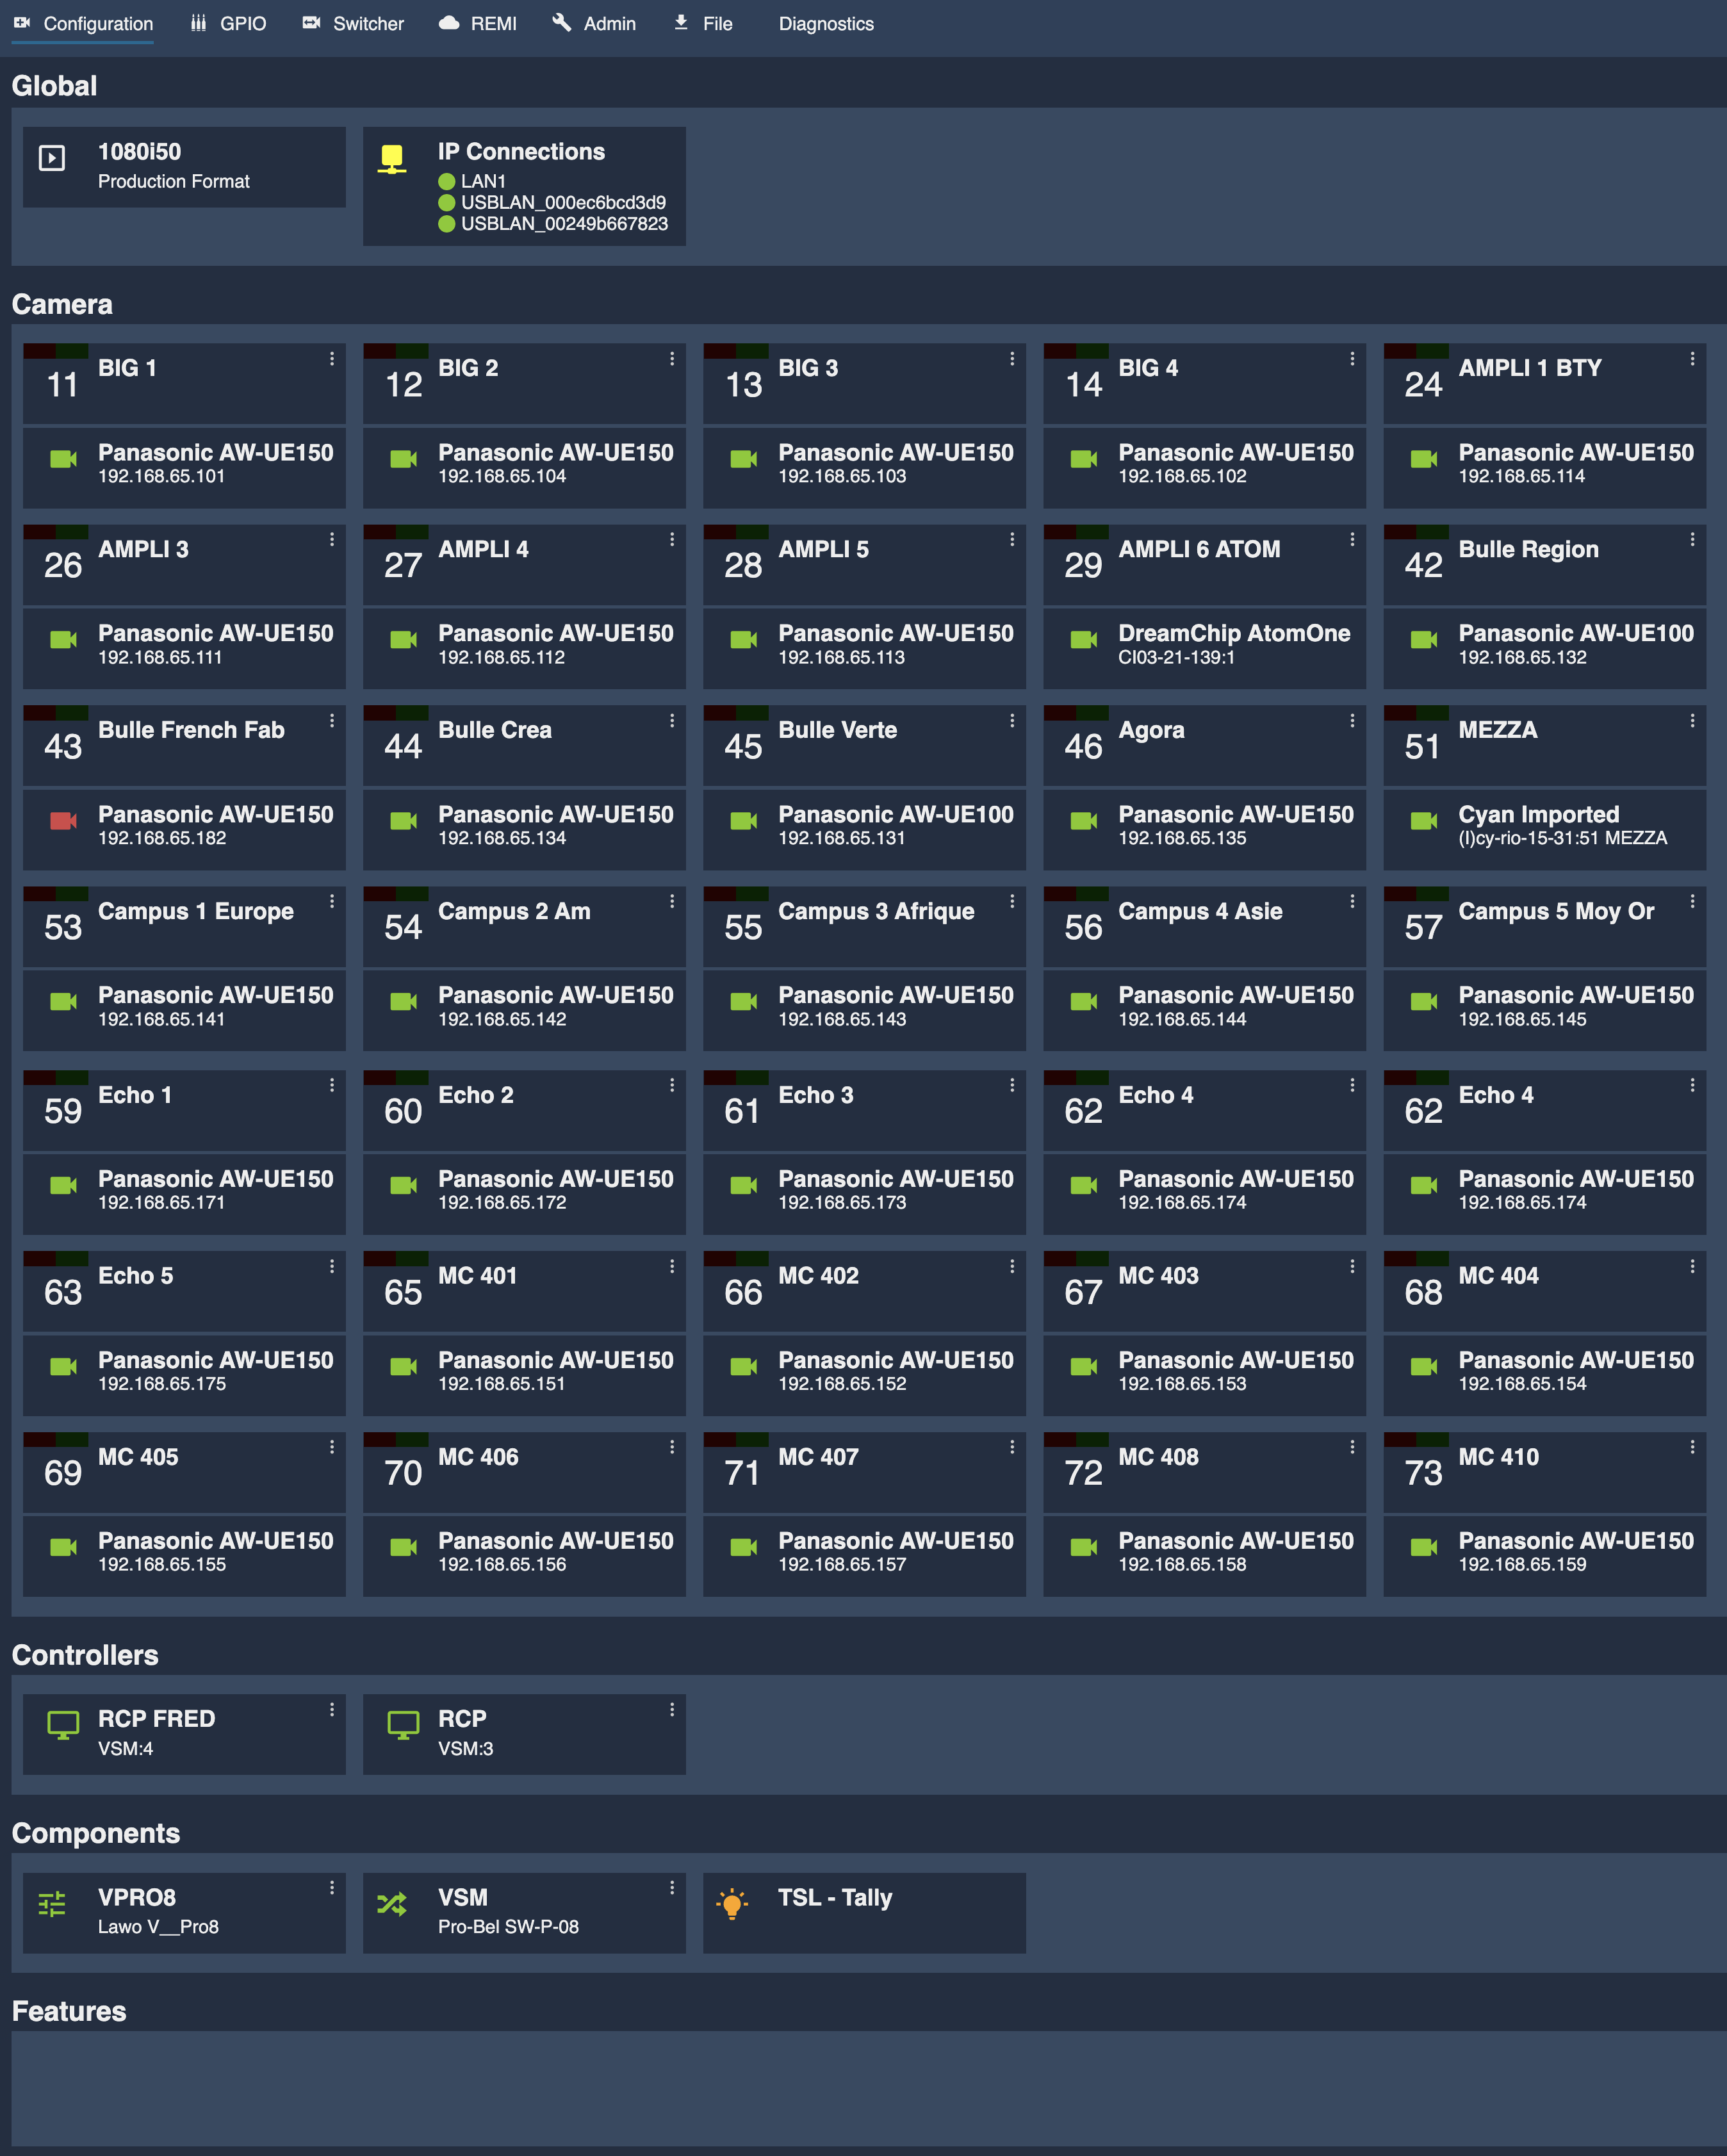This screenshot has width=1727, height=2156.
Task: Click IP address 192.168.65.104
Action: pos(502,477)
